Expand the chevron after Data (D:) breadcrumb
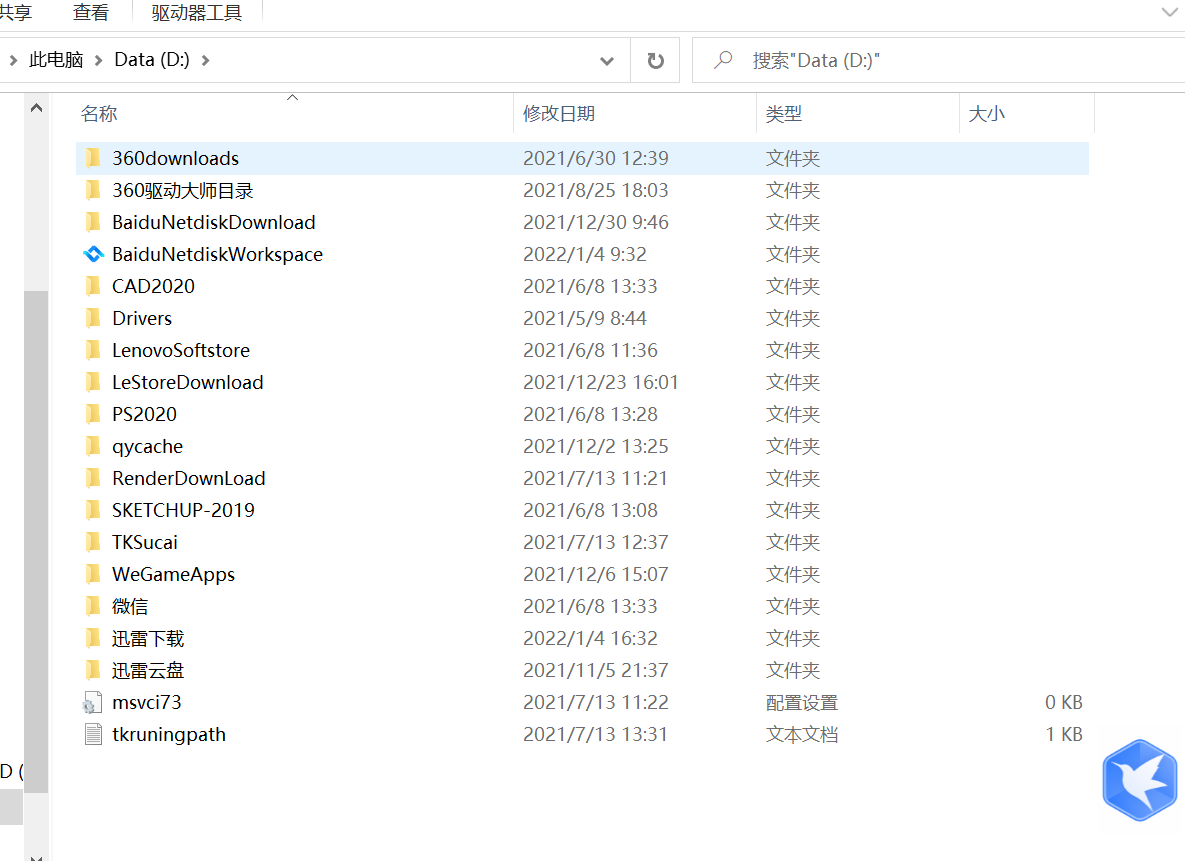The width and height of the screenshot is (1185, 861). tap(206, 60)
